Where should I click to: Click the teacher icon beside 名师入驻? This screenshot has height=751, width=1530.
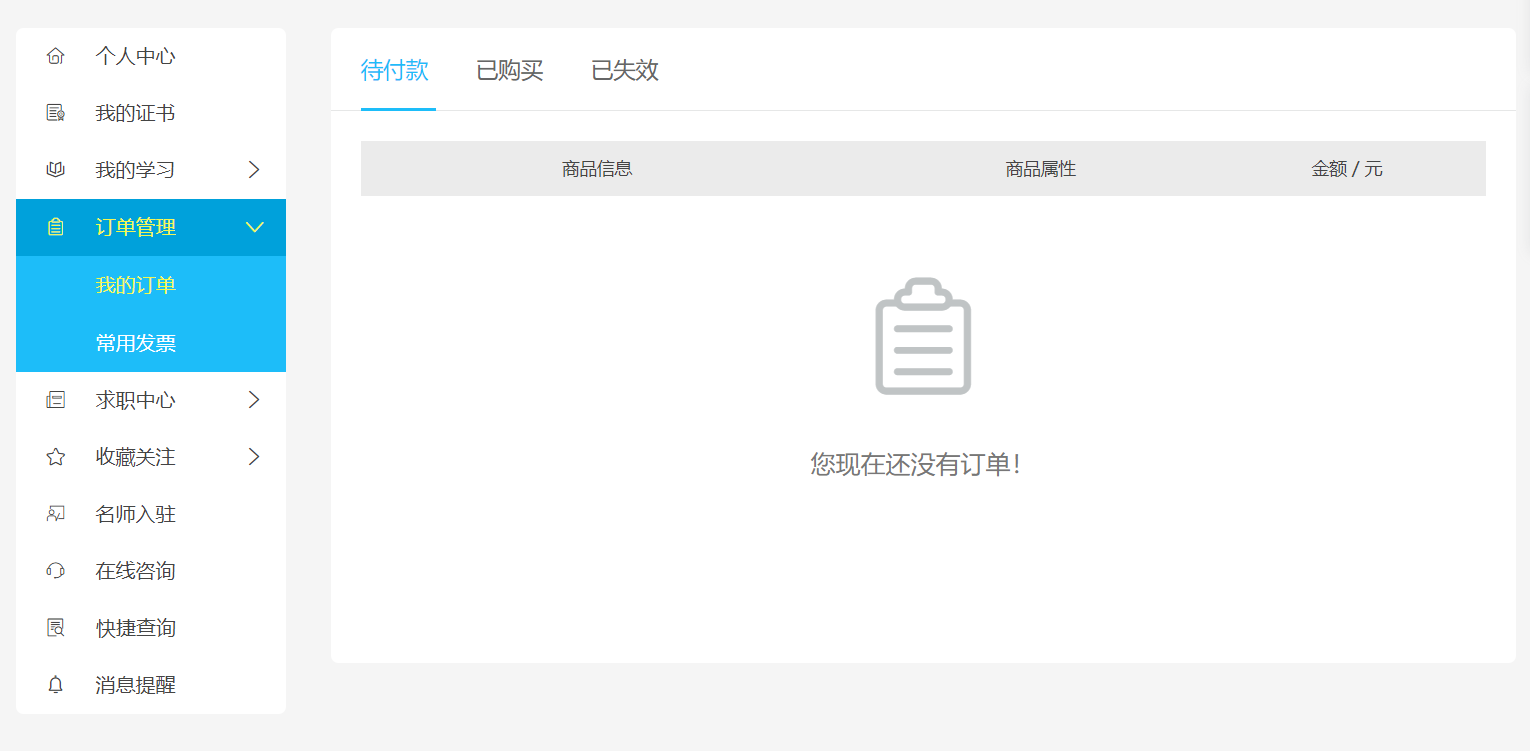click(x=56, y=514)
